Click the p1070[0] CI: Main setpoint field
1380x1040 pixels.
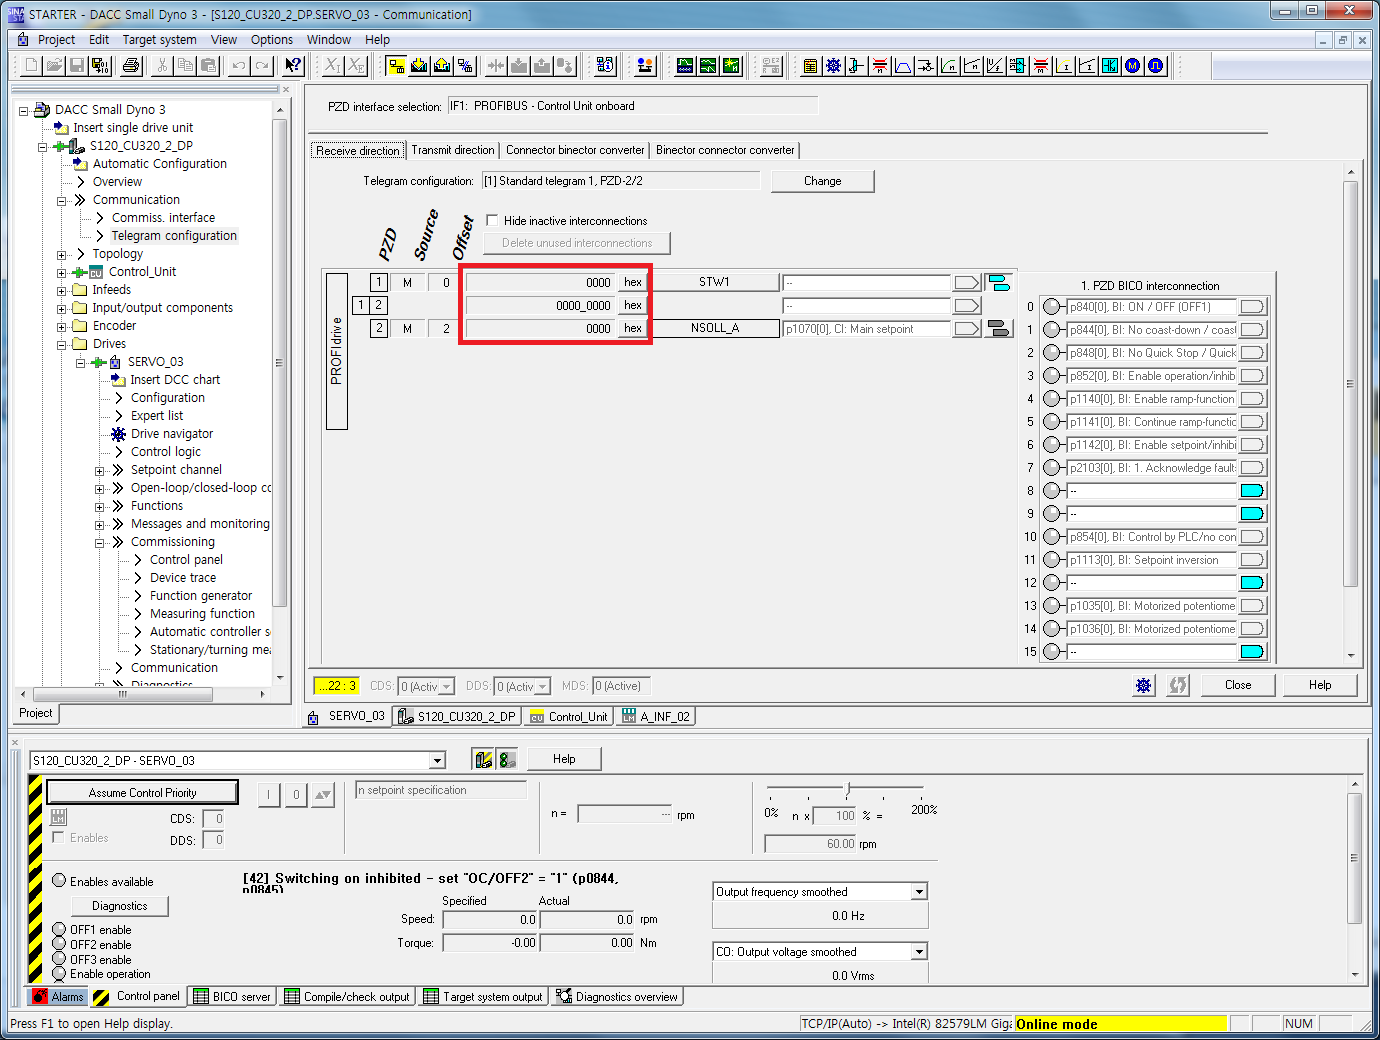[x=866, y=329]
